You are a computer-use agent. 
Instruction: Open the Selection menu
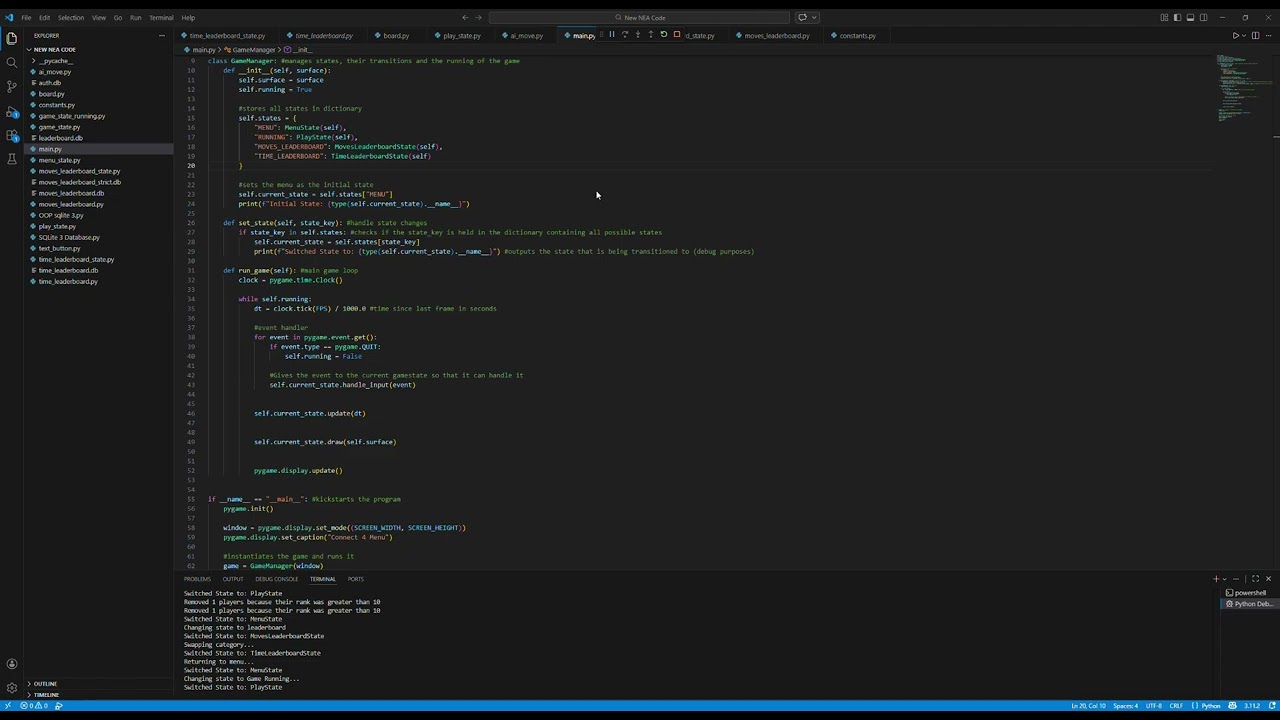[x=71, y=17]
